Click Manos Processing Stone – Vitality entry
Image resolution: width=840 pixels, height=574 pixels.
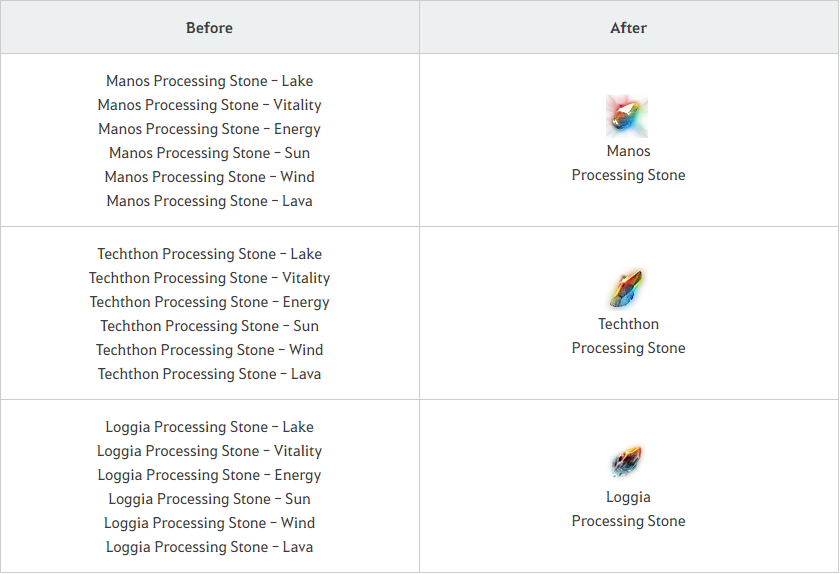click(209, 105)
